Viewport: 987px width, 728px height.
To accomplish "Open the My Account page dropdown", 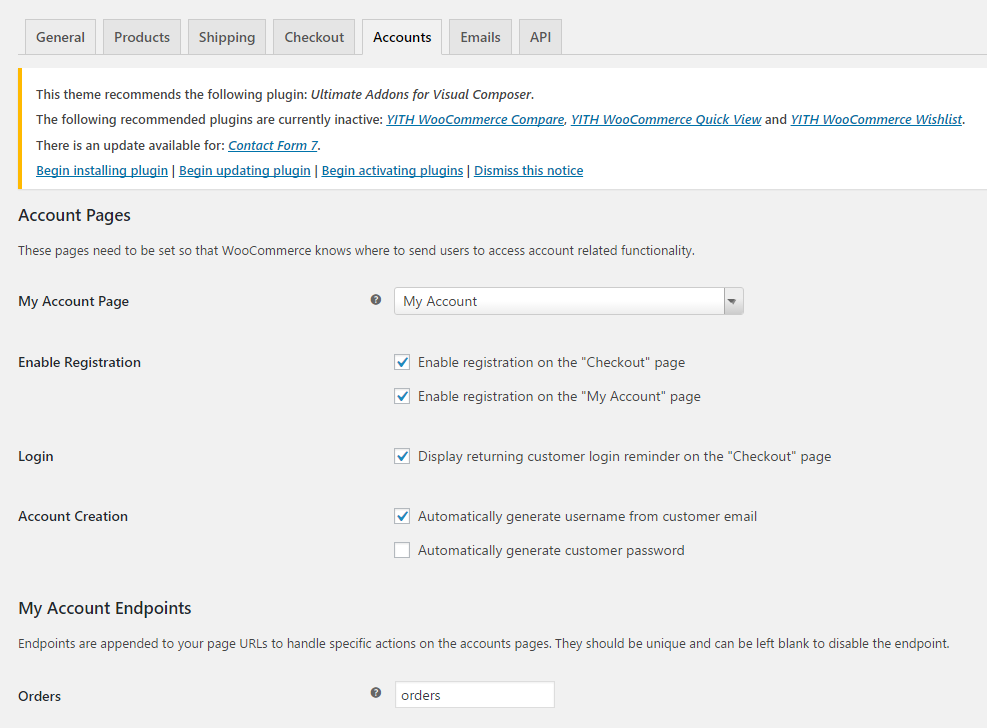I will pyautogui.click(x=568, y=301).
